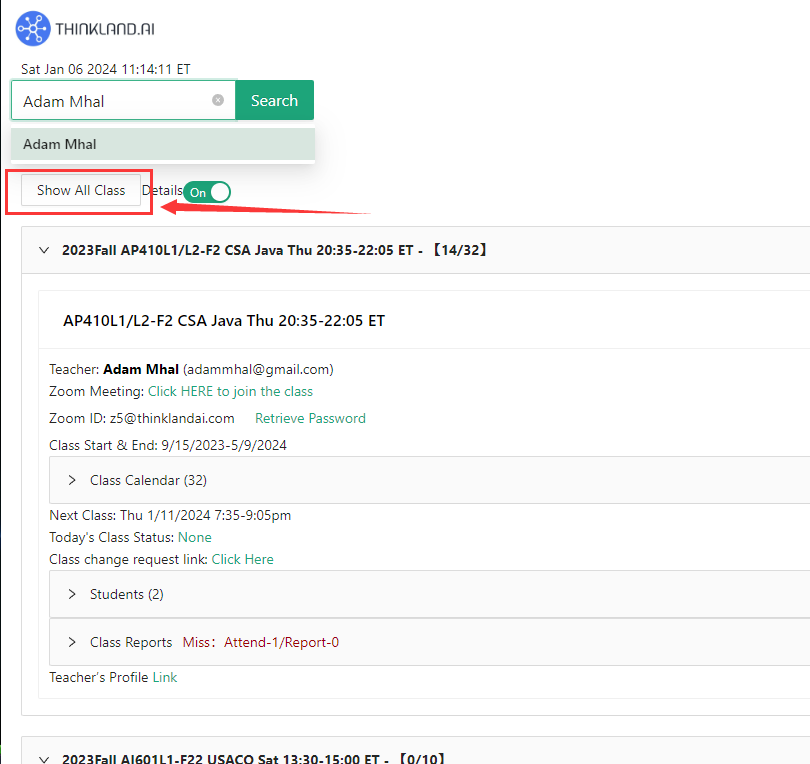Select Adam Mhal autocomplete suggestion

click(60, 144)
